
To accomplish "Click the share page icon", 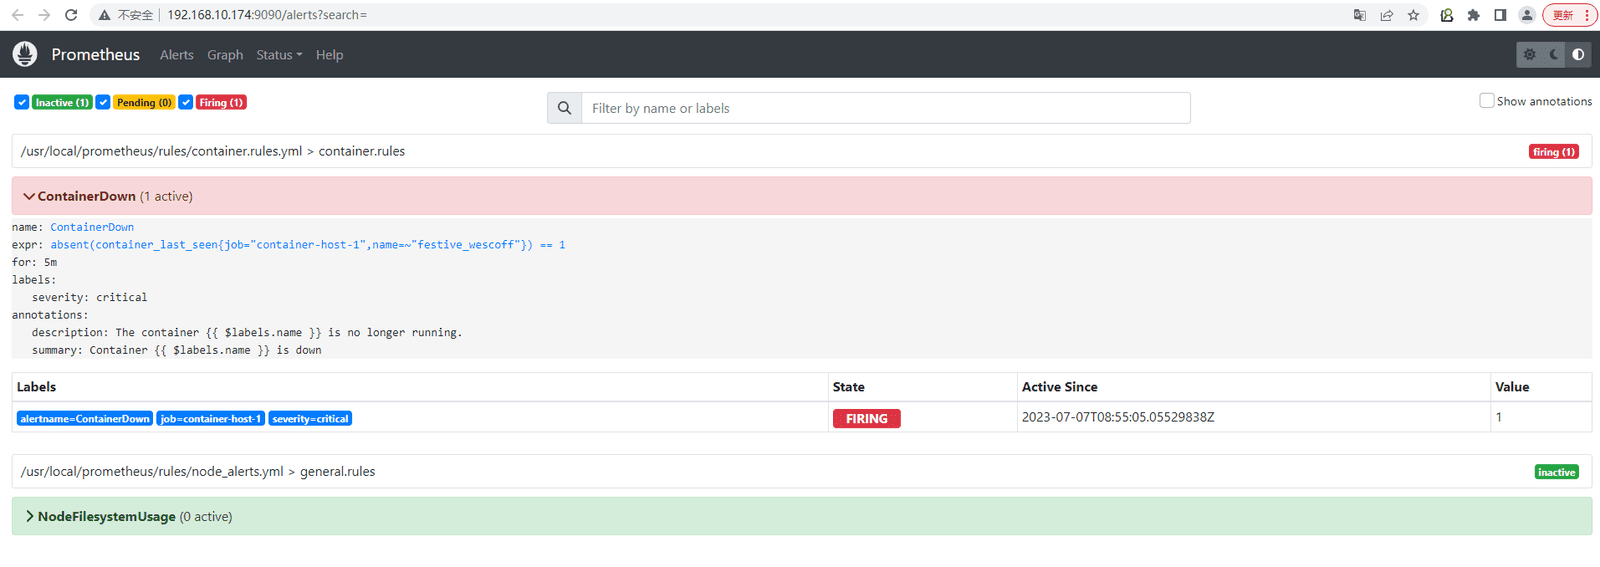I will tap(1387, 15).
